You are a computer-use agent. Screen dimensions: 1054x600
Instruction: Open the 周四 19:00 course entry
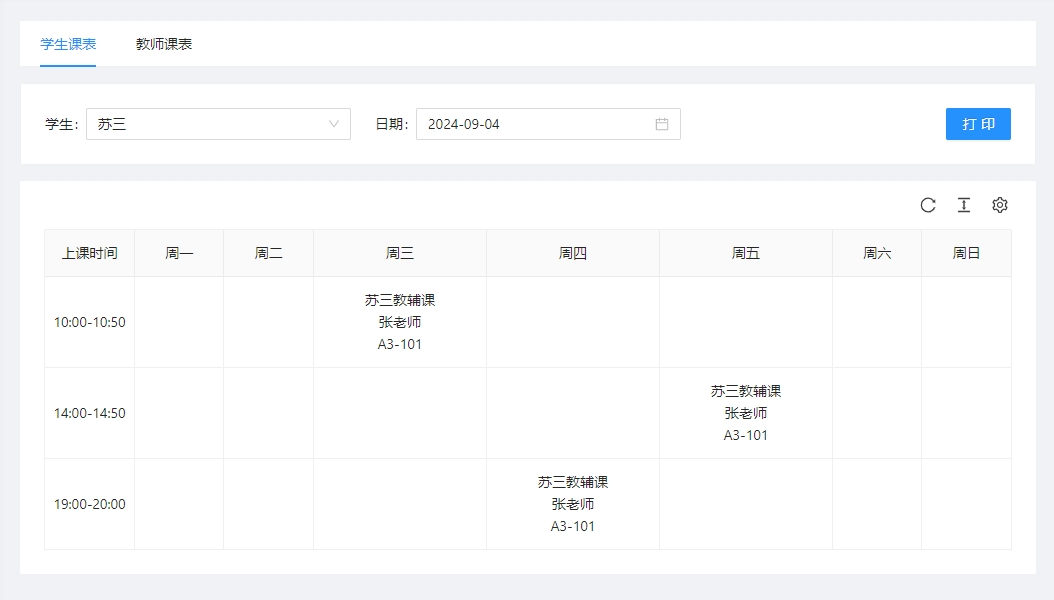tap(573, 504)
